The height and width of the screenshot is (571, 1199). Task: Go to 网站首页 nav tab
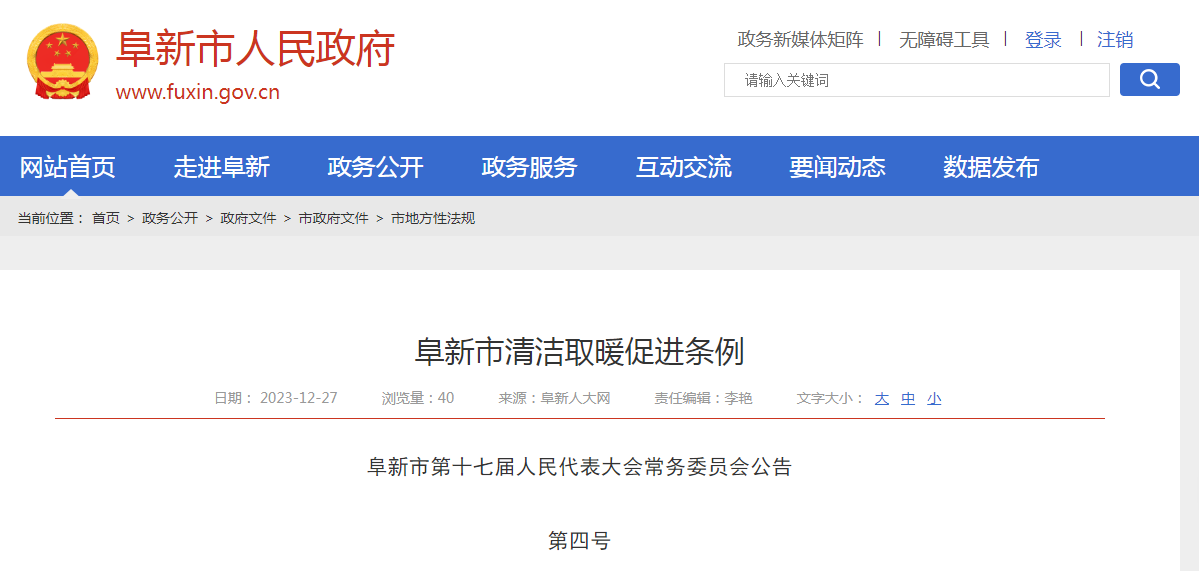67,167
